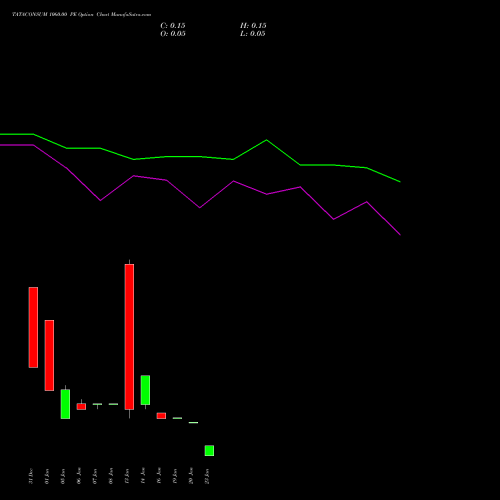Click the tall red candle for 31 Dec
The width and height of the screenshot is (500, 500).
click(33, 327)
